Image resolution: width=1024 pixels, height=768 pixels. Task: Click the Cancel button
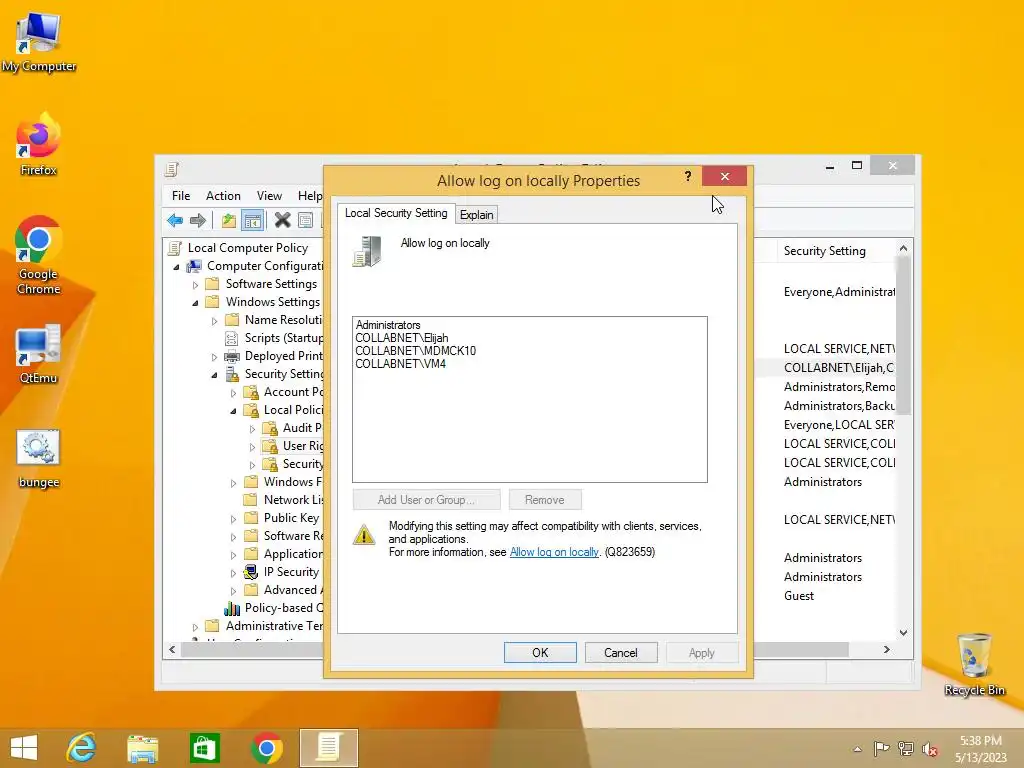(x=620, y=652)
